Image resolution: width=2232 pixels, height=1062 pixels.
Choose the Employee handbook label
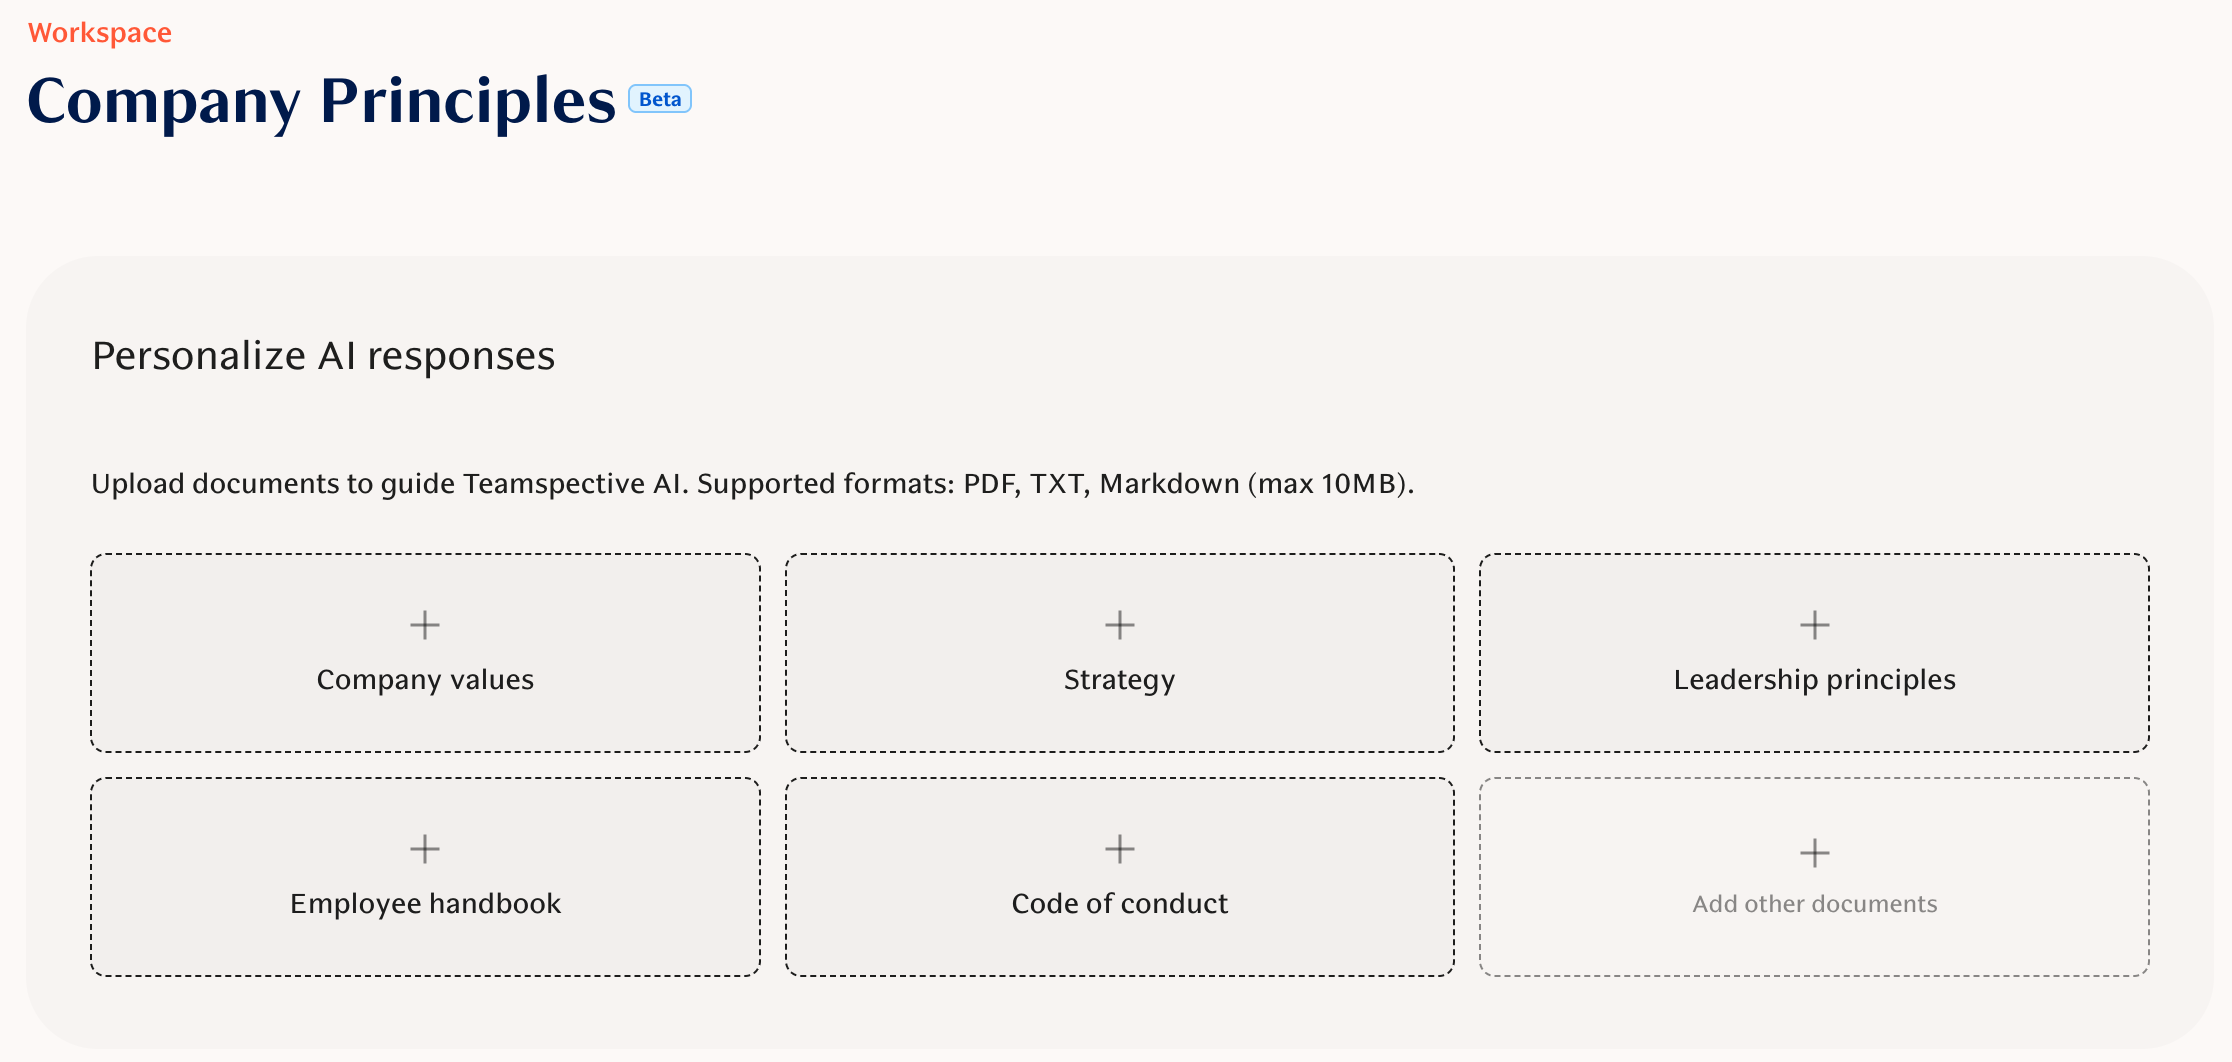[x=425, y=904]
